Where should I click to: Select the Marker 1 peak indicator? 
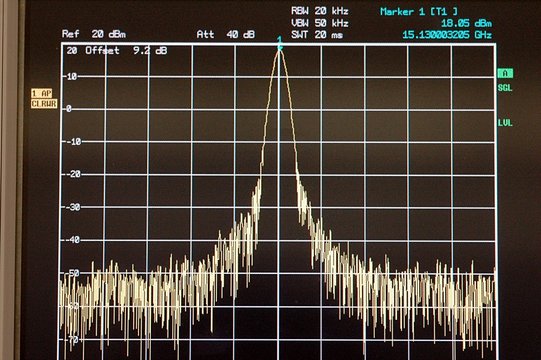coord(280,43)
